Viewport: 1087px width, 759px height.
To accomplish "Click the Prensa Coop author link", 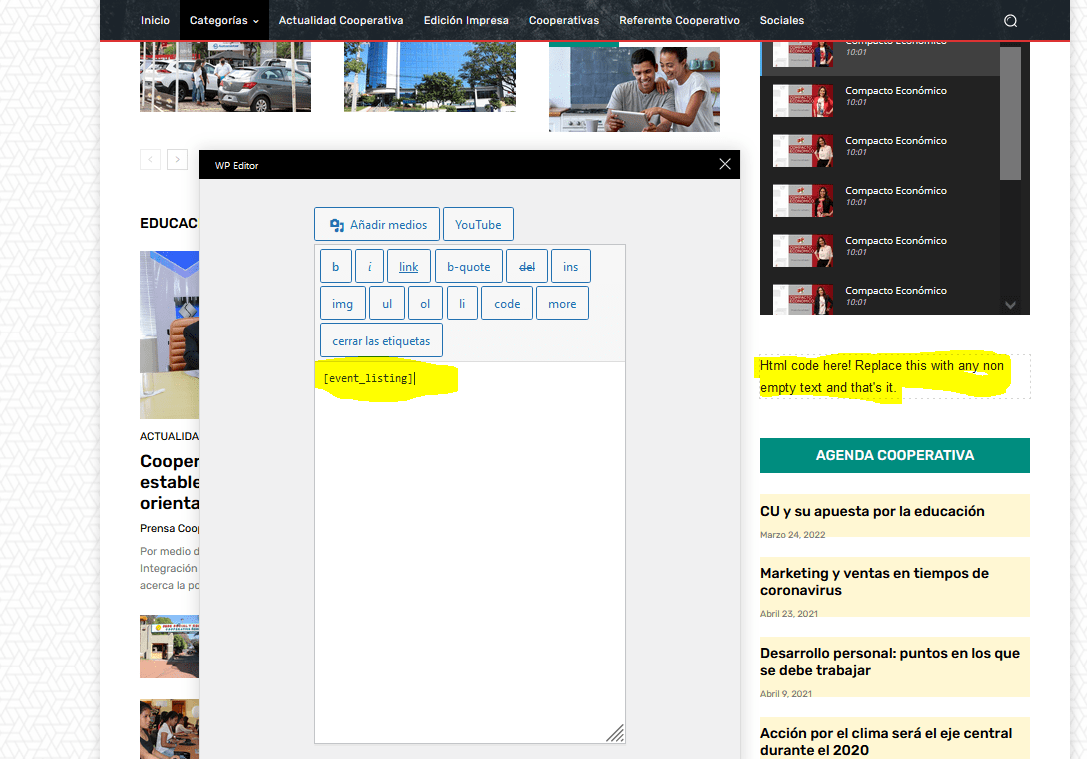I will (170, 528).
